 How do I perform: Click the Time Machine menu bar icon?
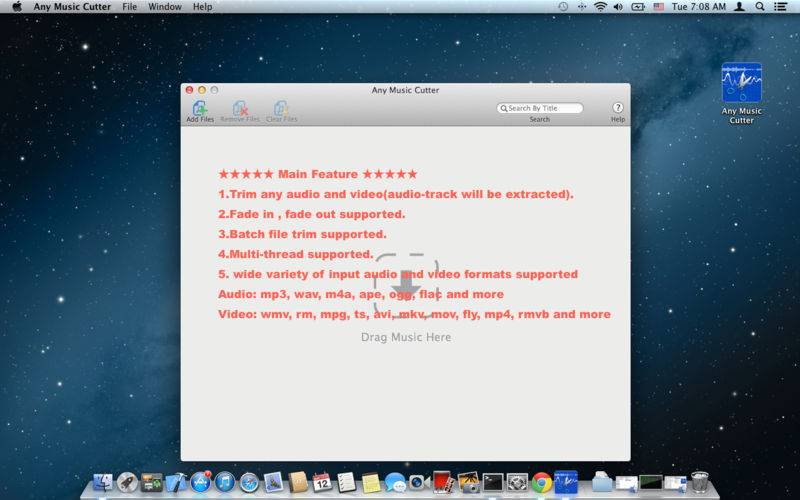pyautogui.click(x=563, y=7)
